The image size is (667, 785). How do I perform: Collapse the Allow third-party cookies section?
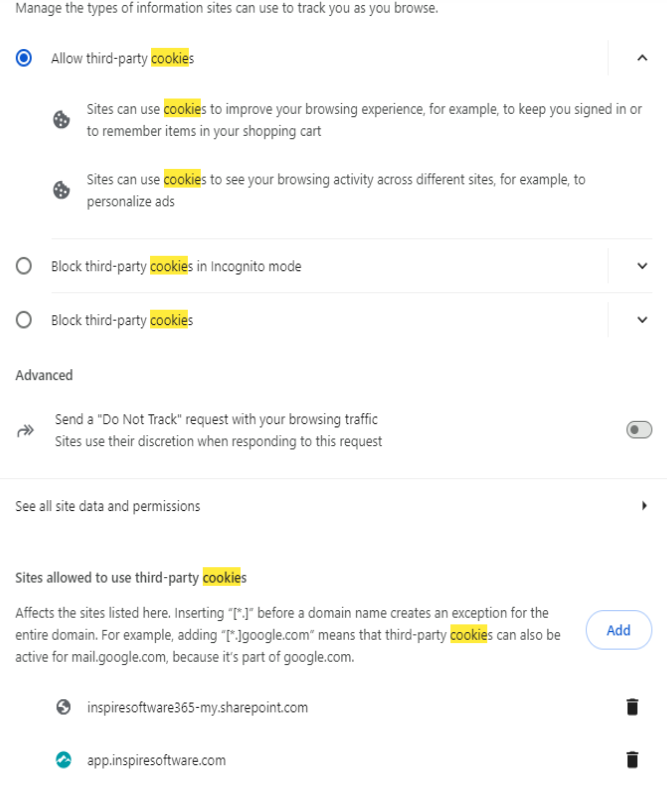[642, 58]
